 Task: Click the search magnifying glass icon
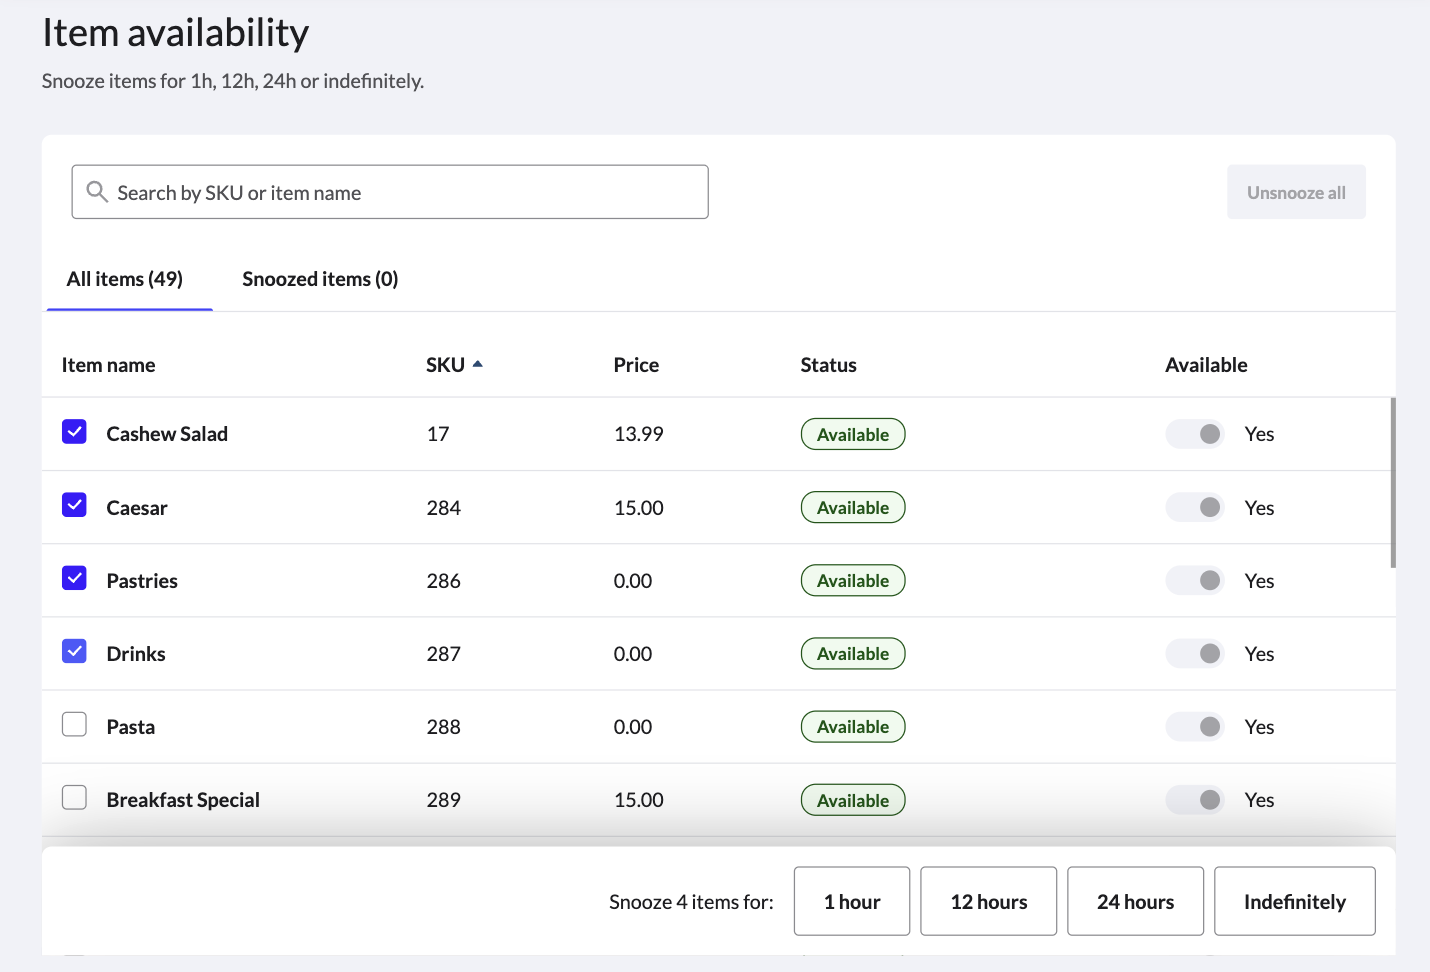point(97,191)
